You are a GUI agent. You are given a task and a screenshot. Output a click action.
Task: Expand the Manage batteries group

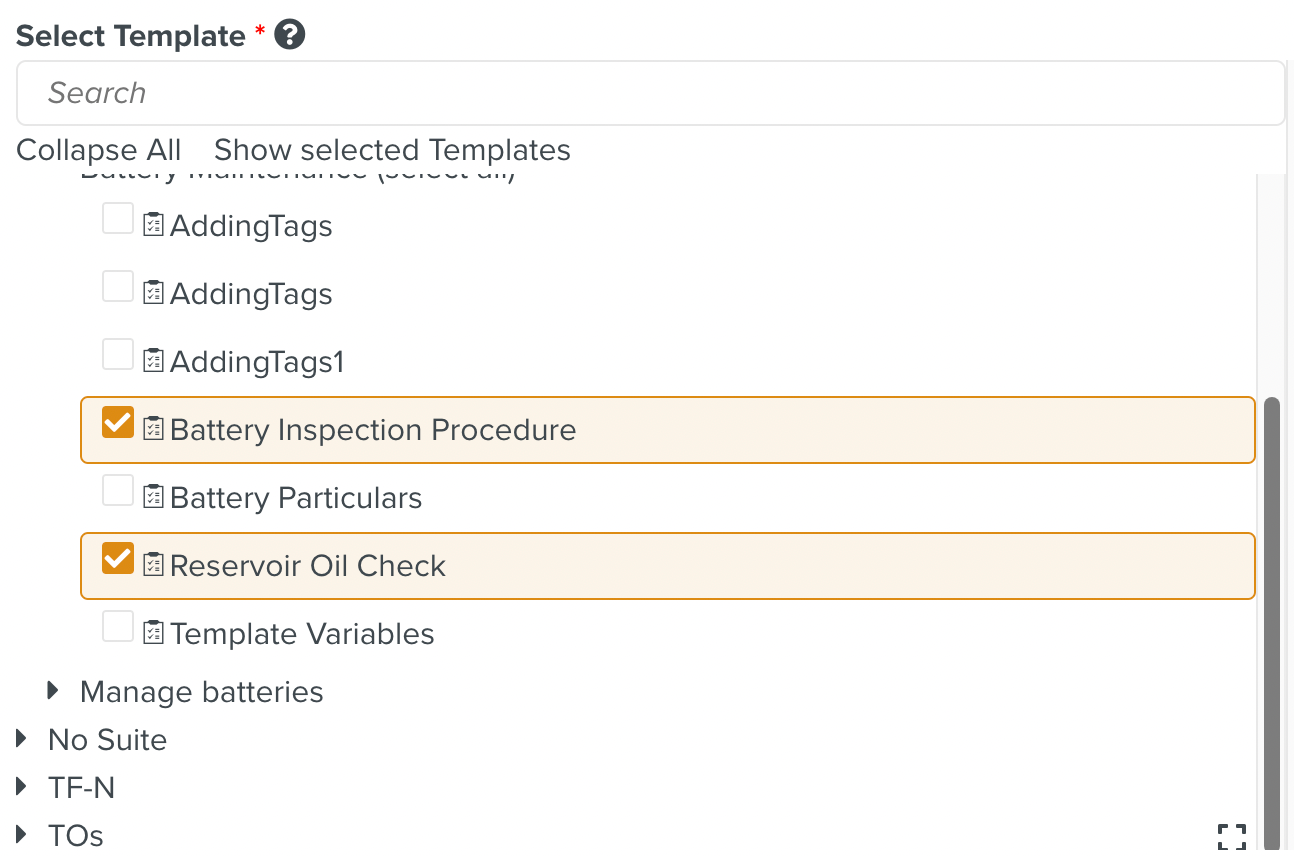pos(52,690)
